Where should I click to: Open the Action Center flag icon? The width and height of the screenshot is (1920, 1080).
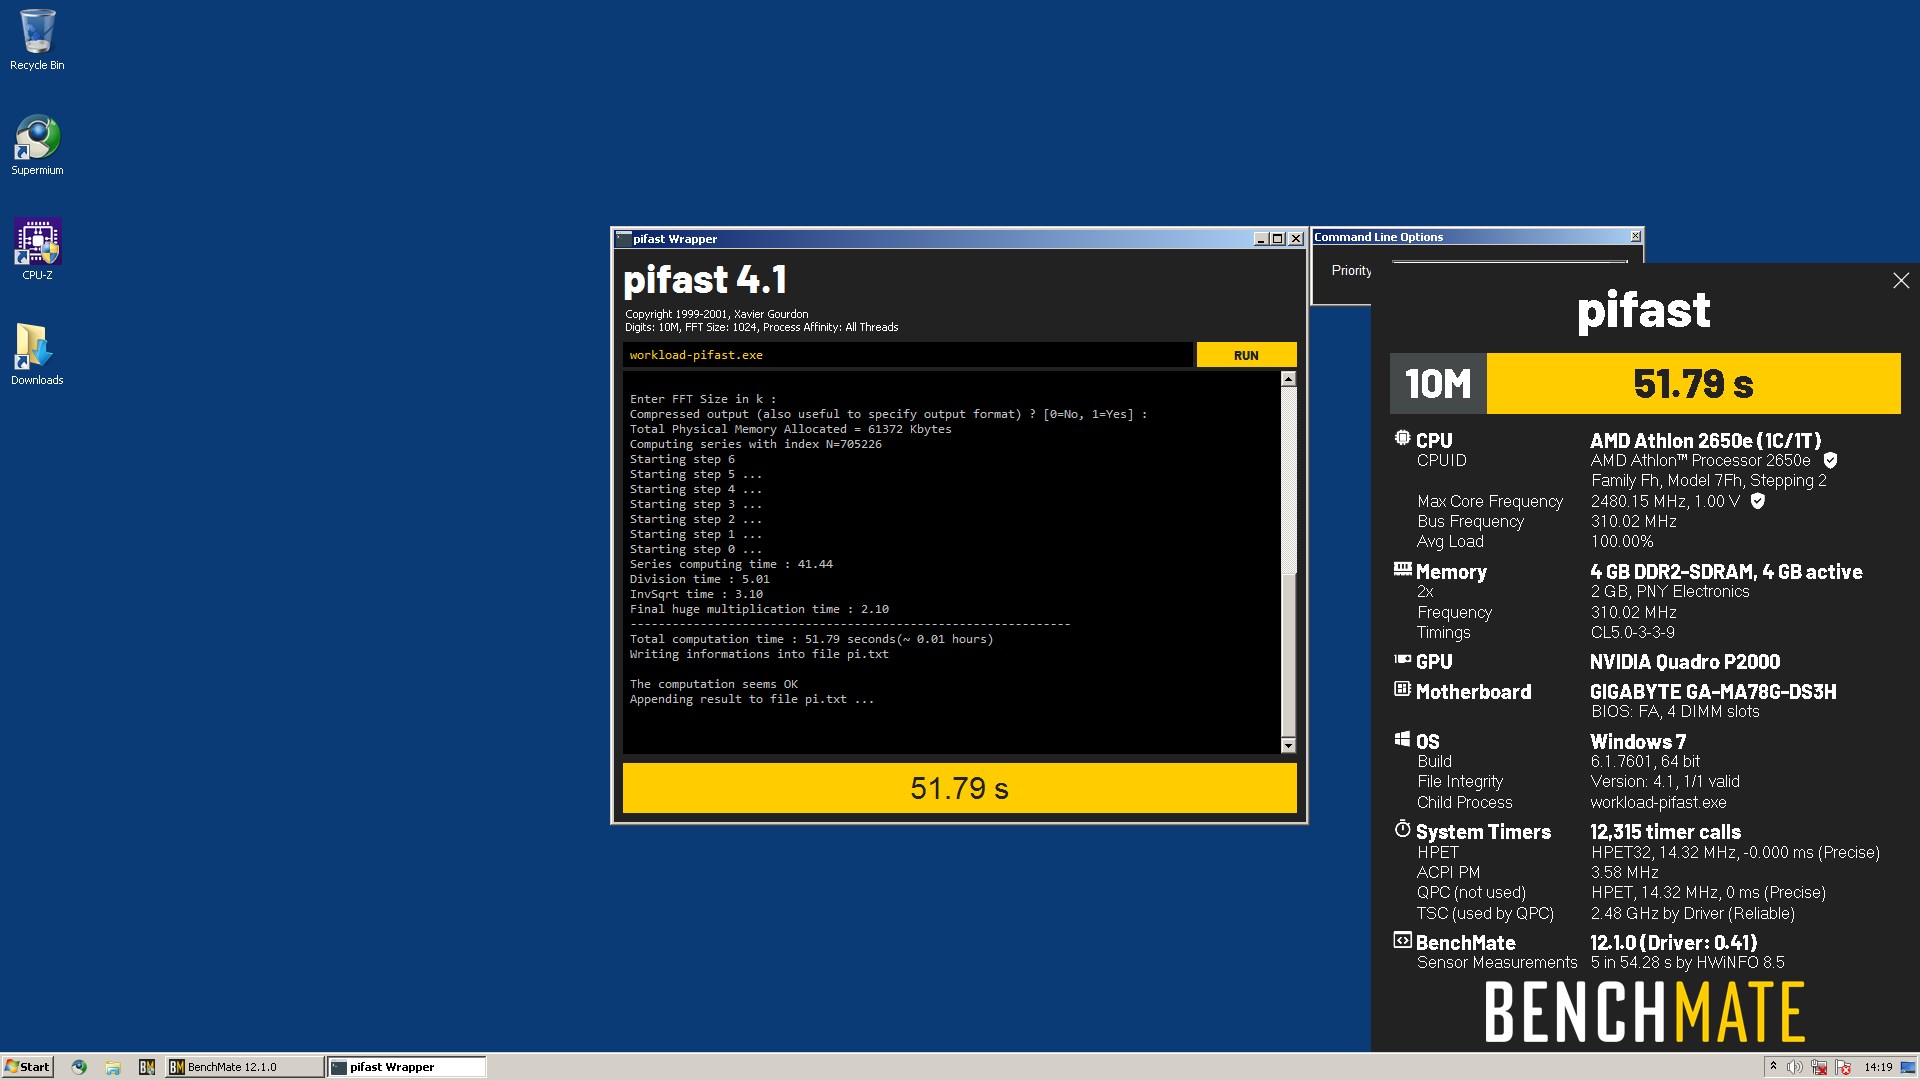[1843, 1067]
